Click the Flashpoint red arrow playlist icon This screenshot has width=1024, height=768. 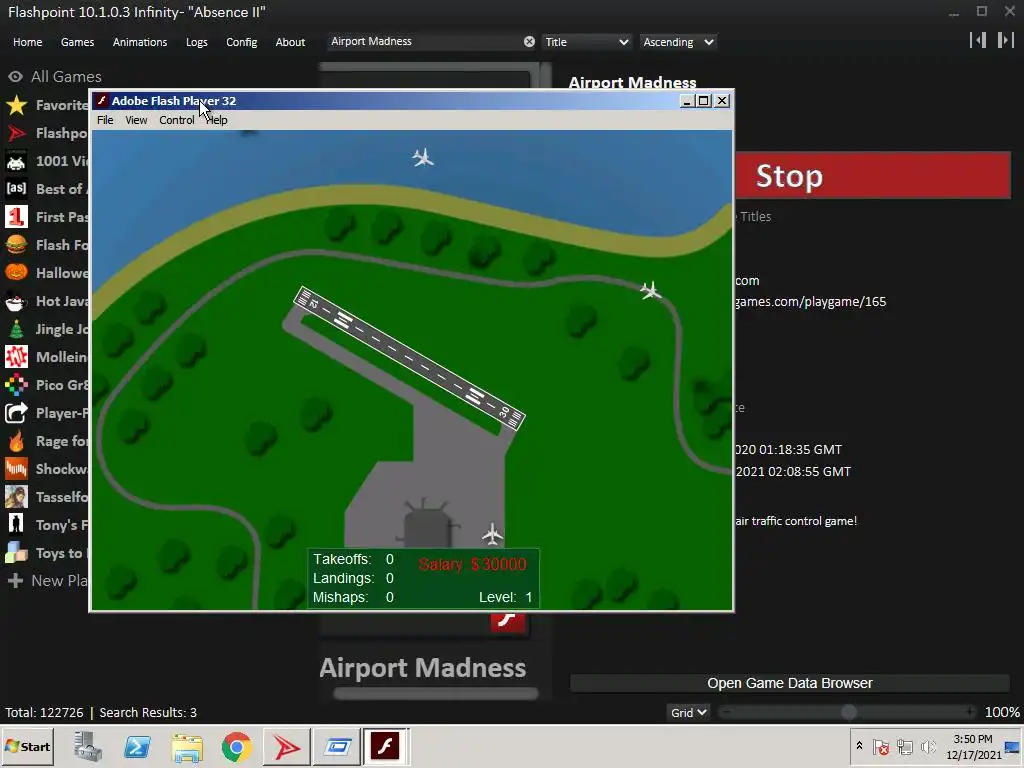[16, 133]
